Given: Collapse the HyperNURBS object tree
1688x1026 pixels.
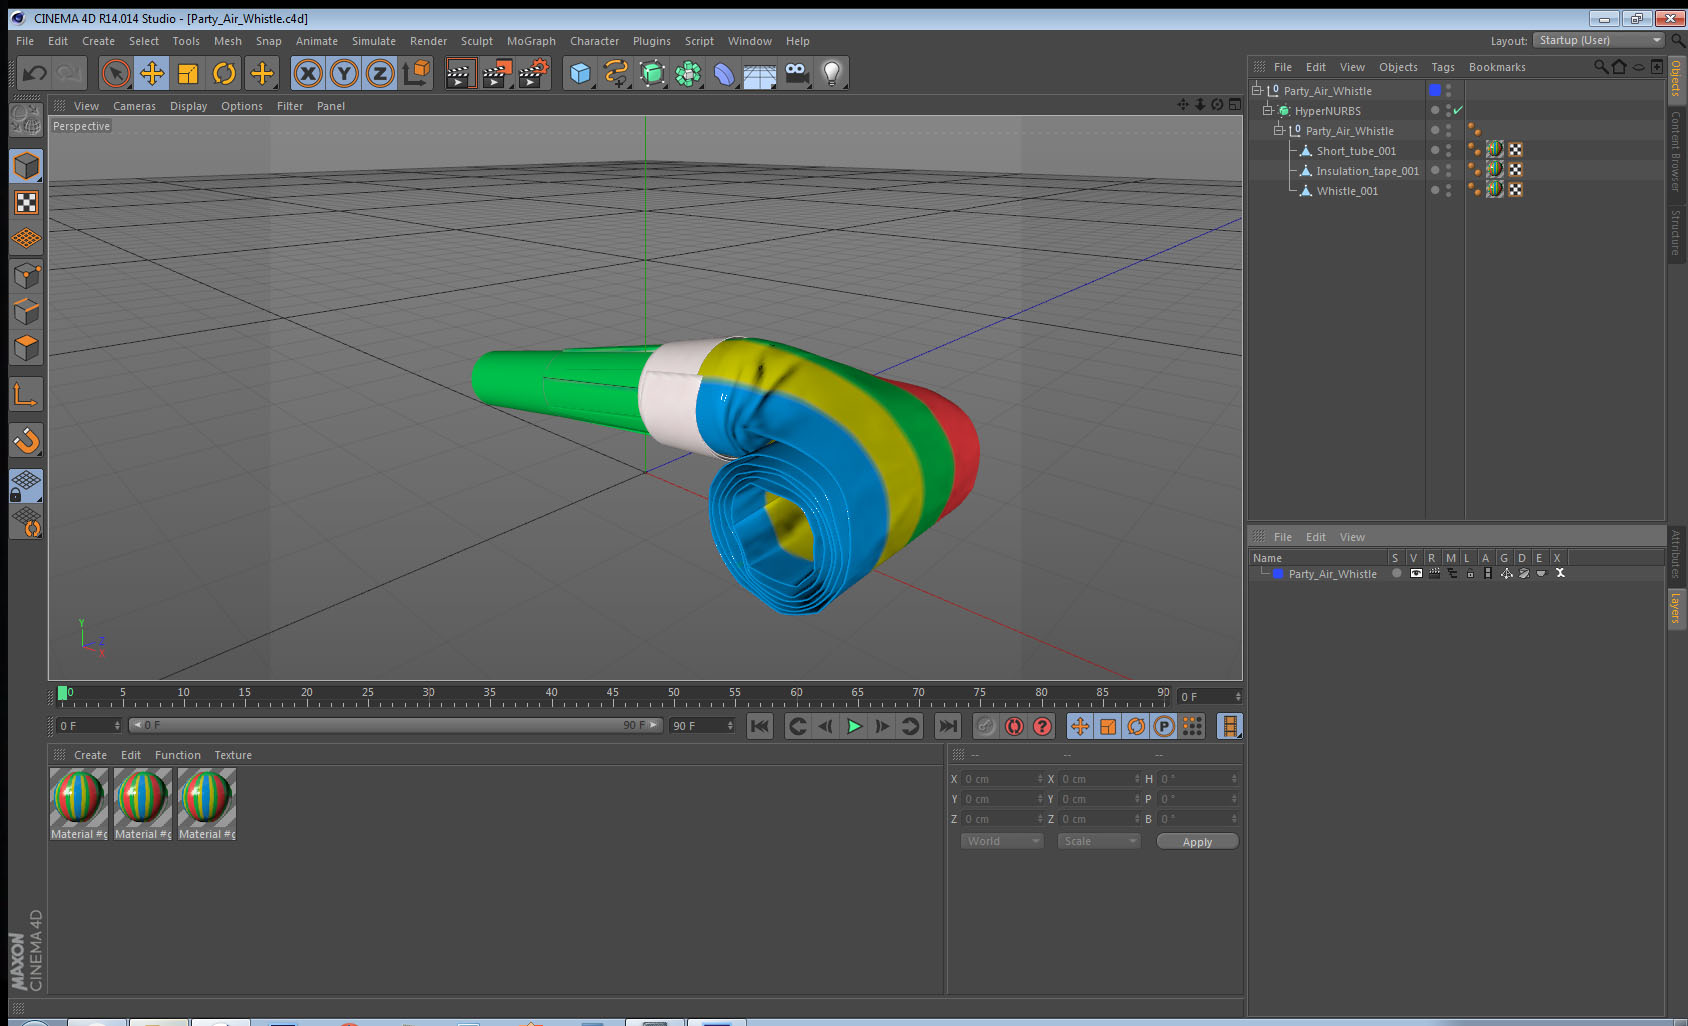Looking at the screenshot, I should coord(1267,110).
